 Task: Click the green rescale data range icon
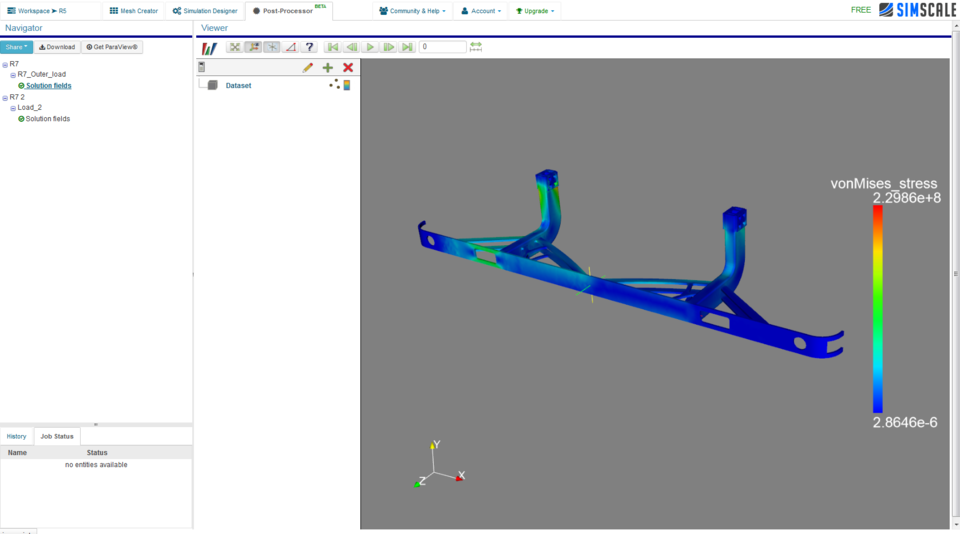tap(476, 47)
